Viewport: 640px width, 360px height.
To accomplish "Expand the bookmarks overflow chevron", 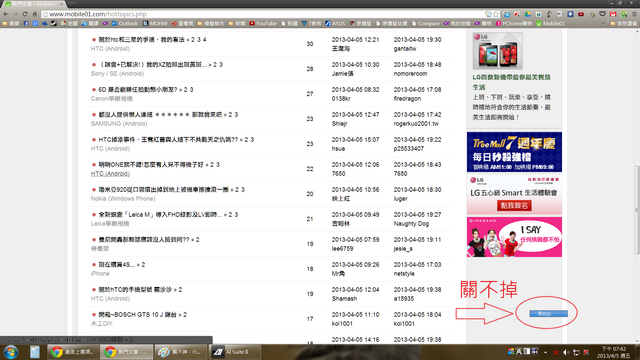I will (x=604, y=24).
